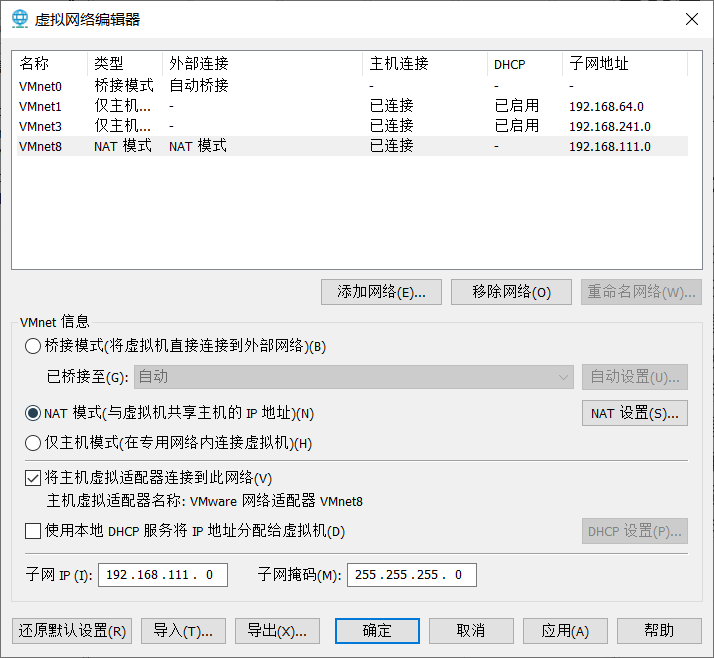The image size is (714, 658).
Task: Toggle connect host virtual adapter checkbox
Action: coord(33,479)
